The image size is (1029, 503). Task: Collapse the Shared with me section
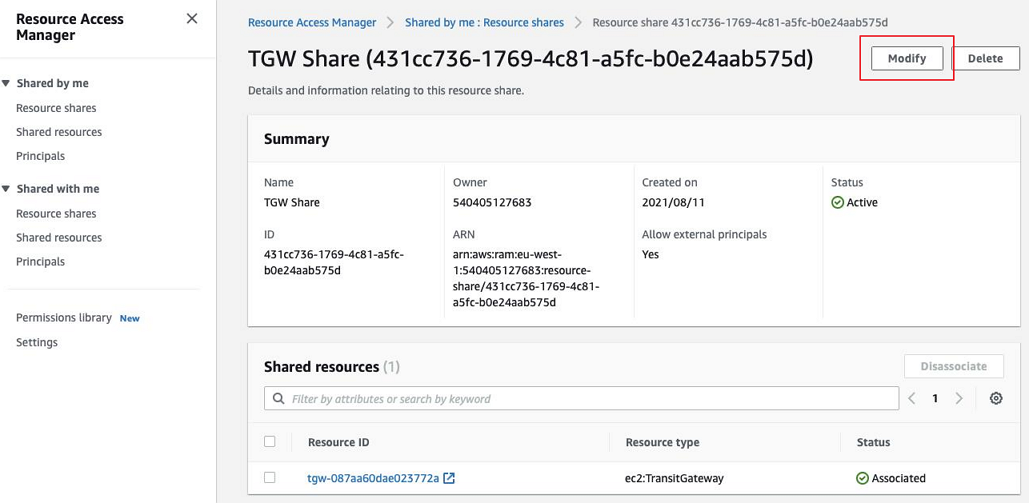point(7,189)
